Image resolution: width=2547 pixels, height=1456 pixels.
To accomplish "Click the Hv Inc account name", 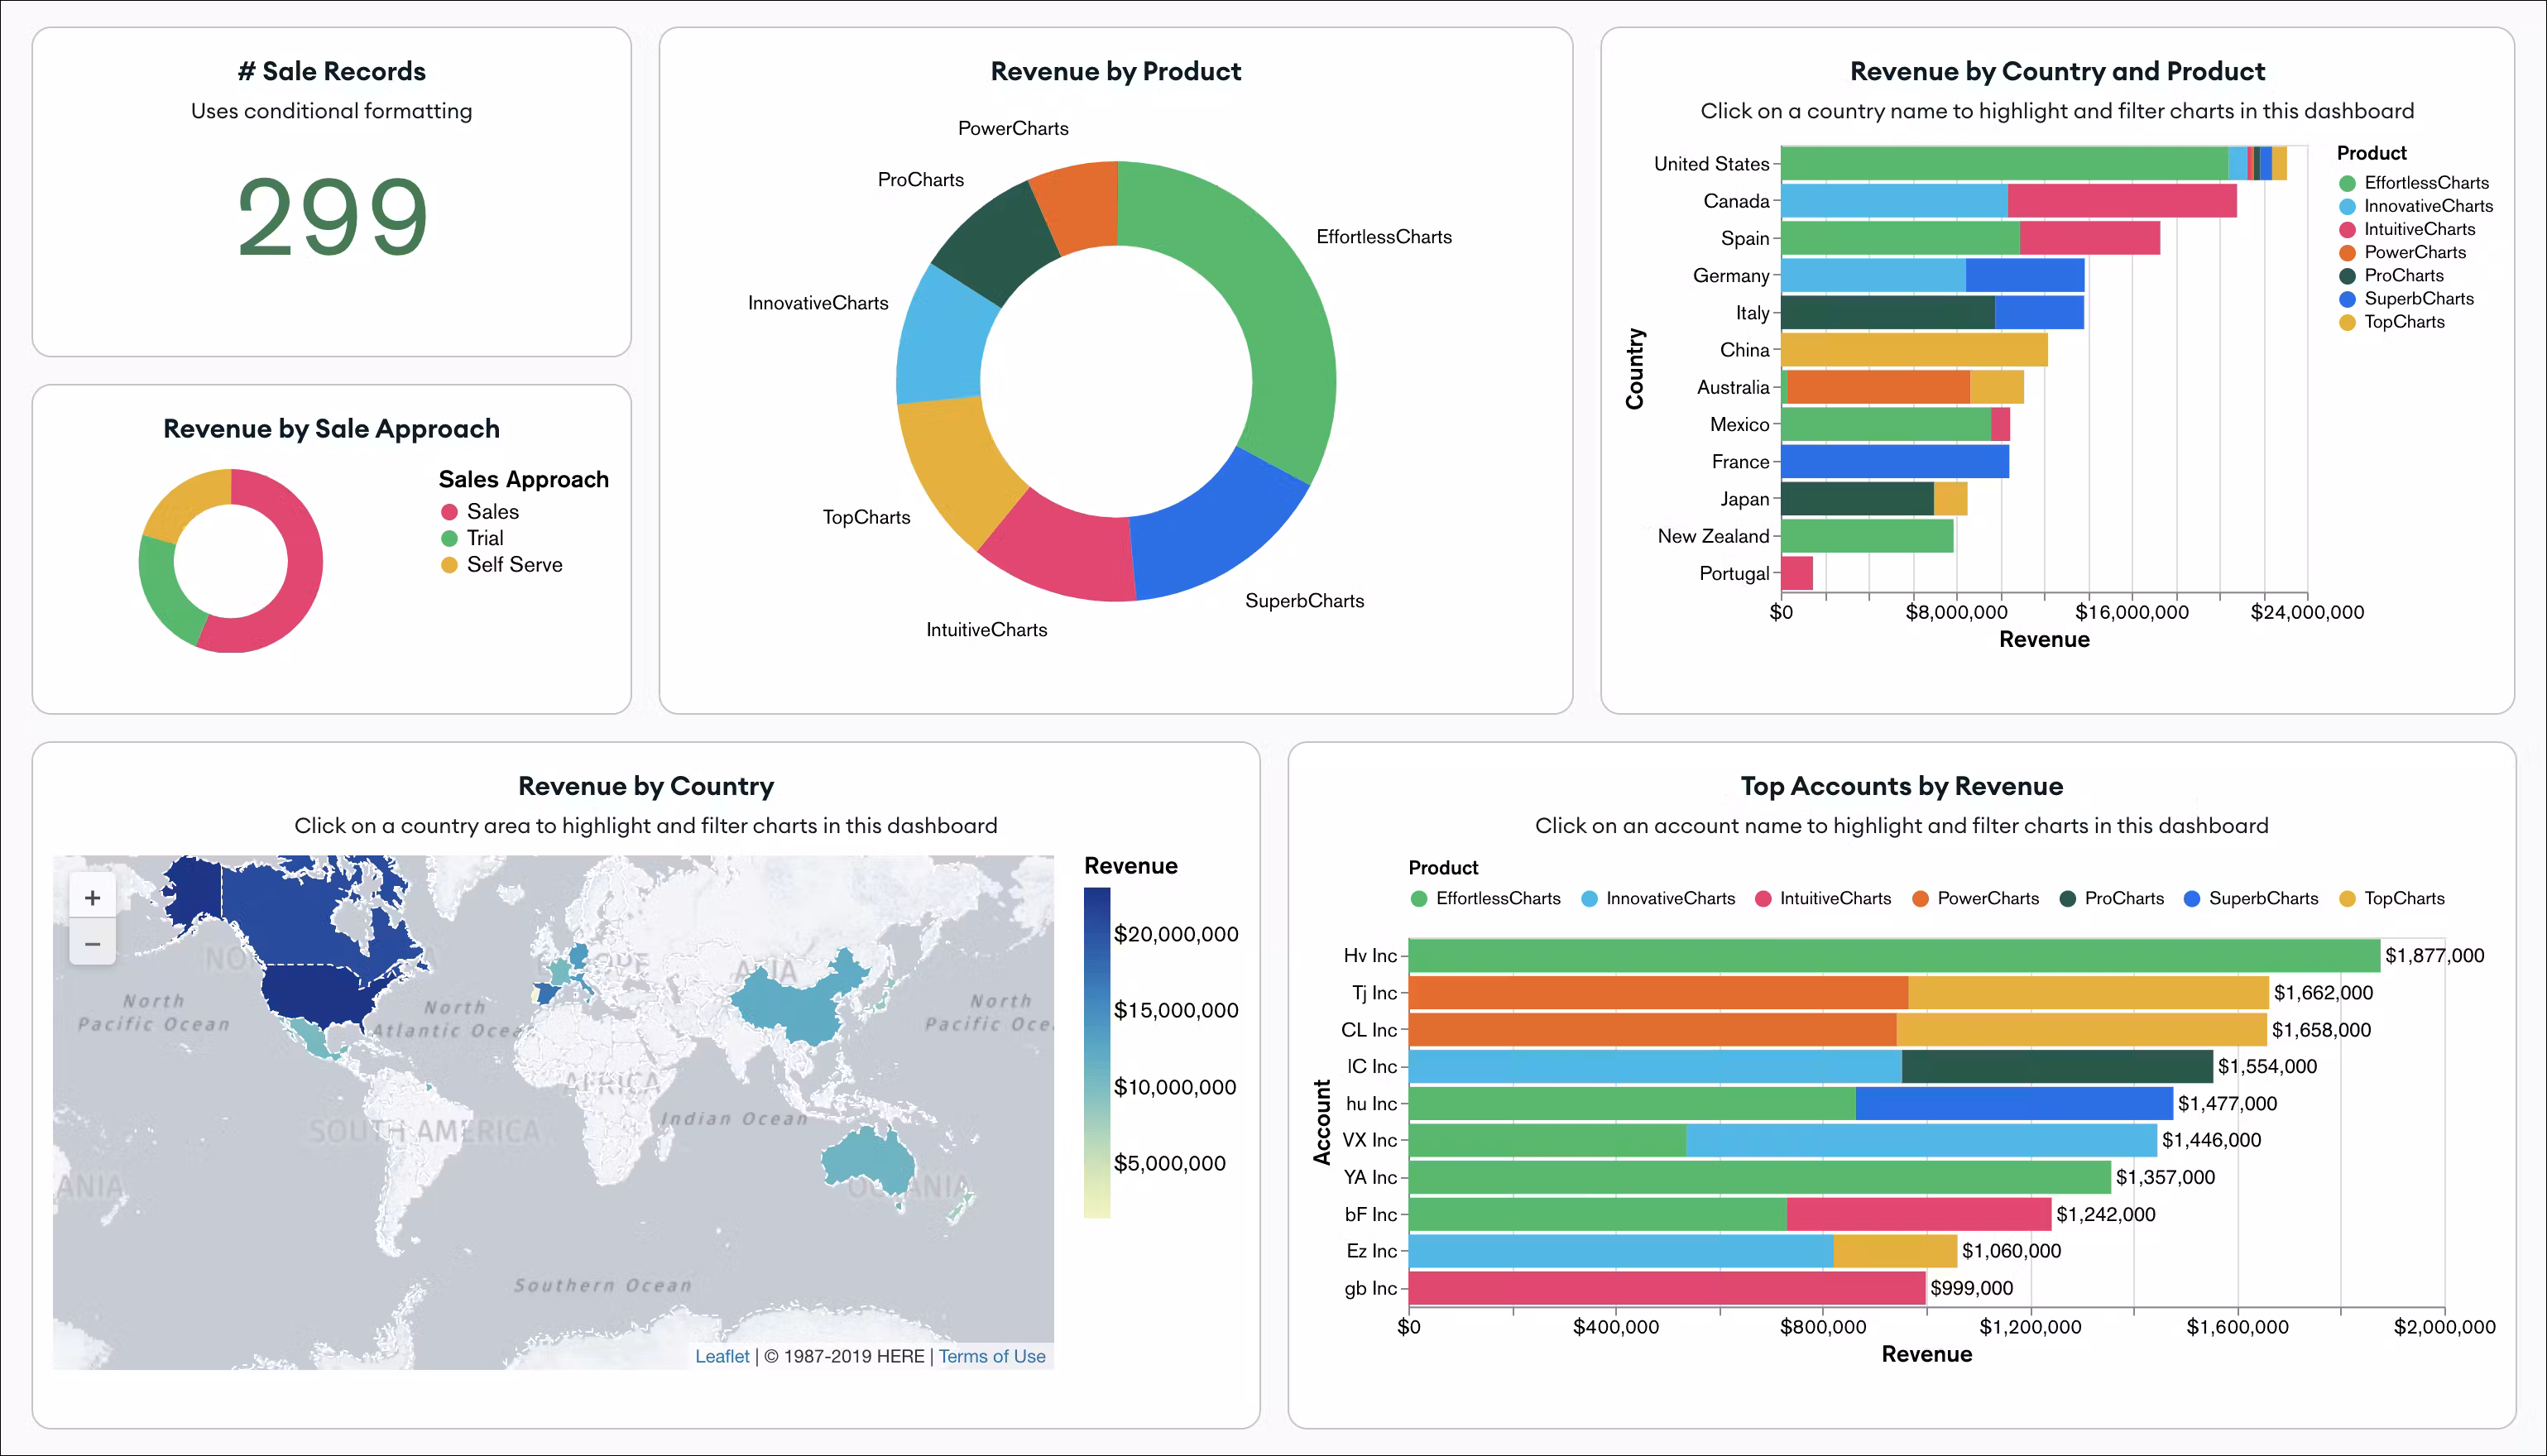I will [1369, 956].
